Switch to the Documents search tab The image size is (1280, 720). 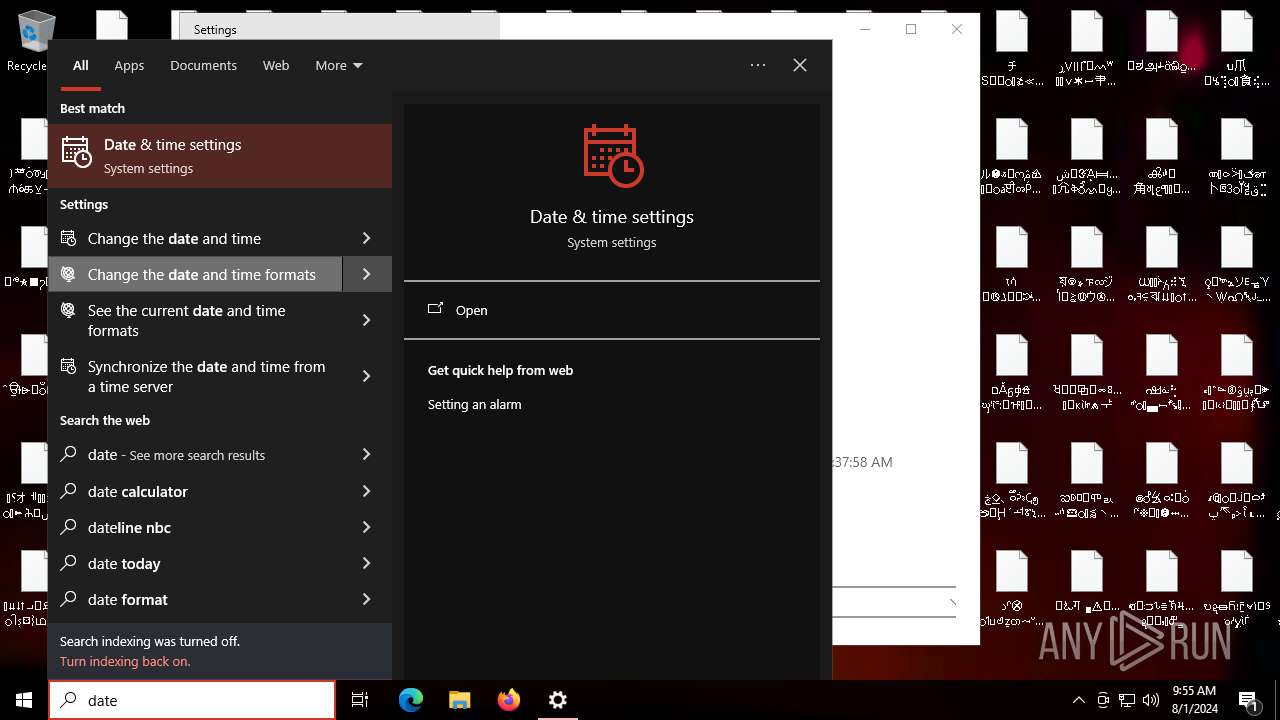click(203, 65)
